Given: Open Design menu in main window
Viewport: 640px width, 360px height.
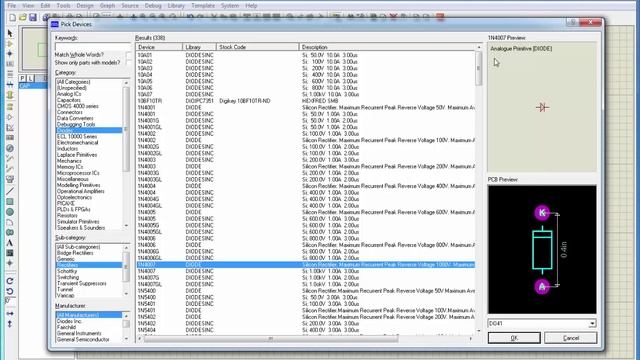Looking at the screenshot, I should [85, 6].
